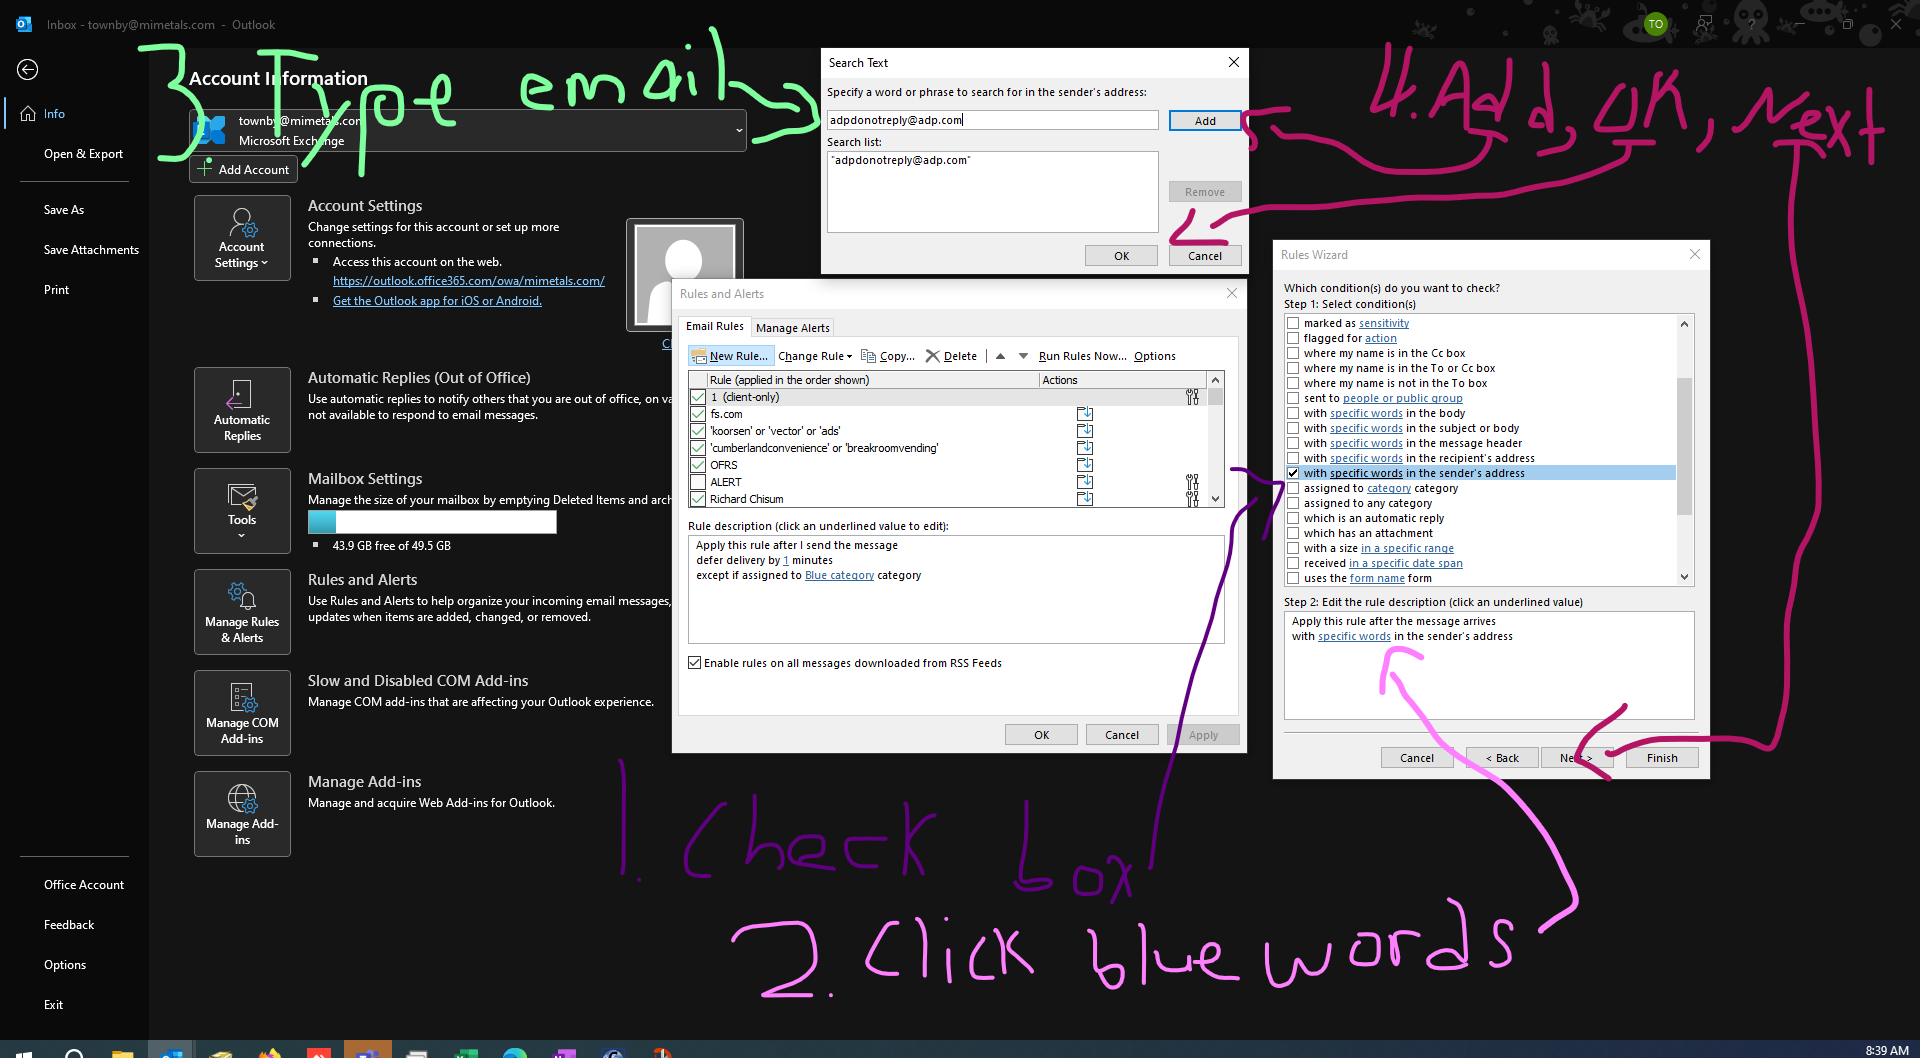Expand the Change Rule dropdown
1920x1058 pixels.
coord(815,356)
